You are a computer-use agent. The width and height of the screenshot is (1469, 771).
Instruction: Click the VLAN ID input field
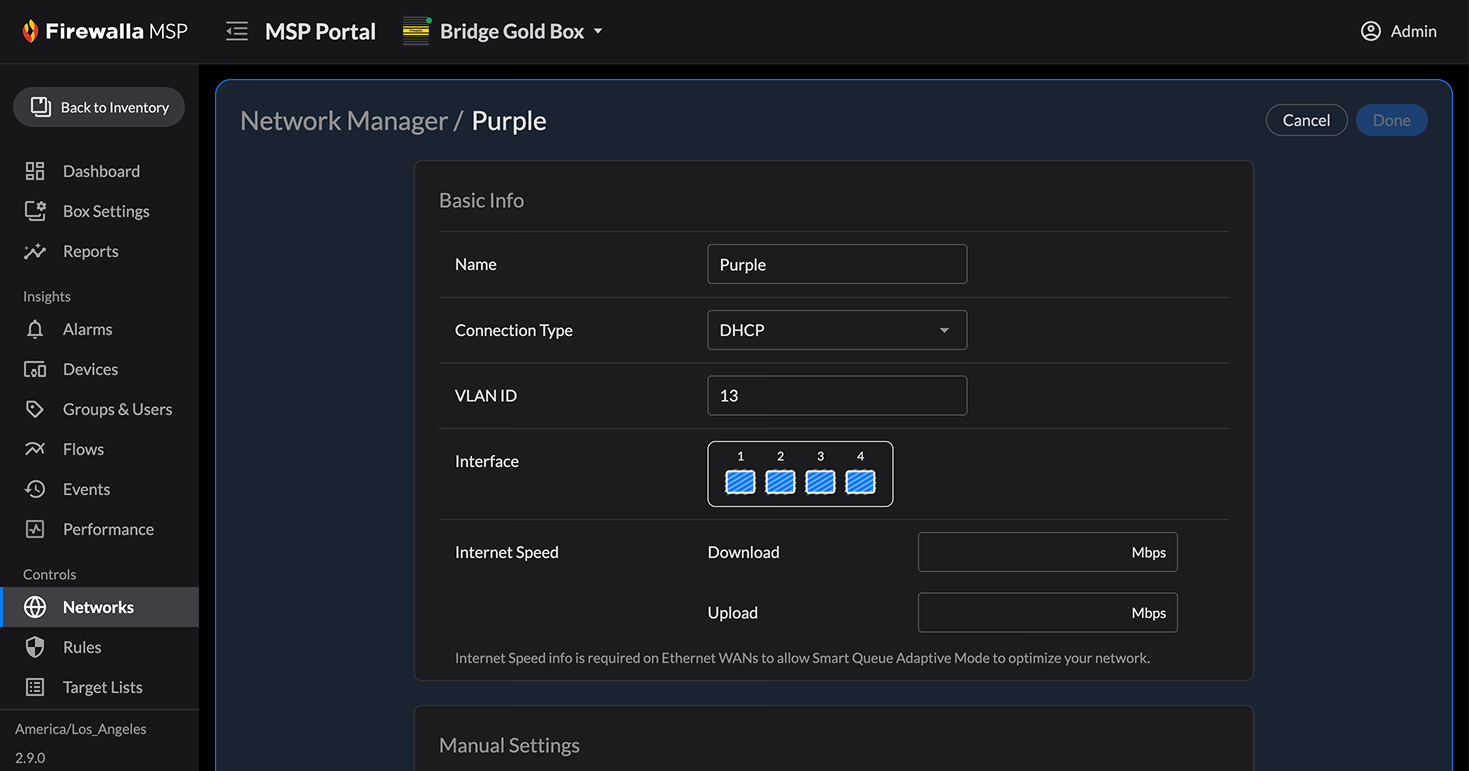[x=836, y=396]
